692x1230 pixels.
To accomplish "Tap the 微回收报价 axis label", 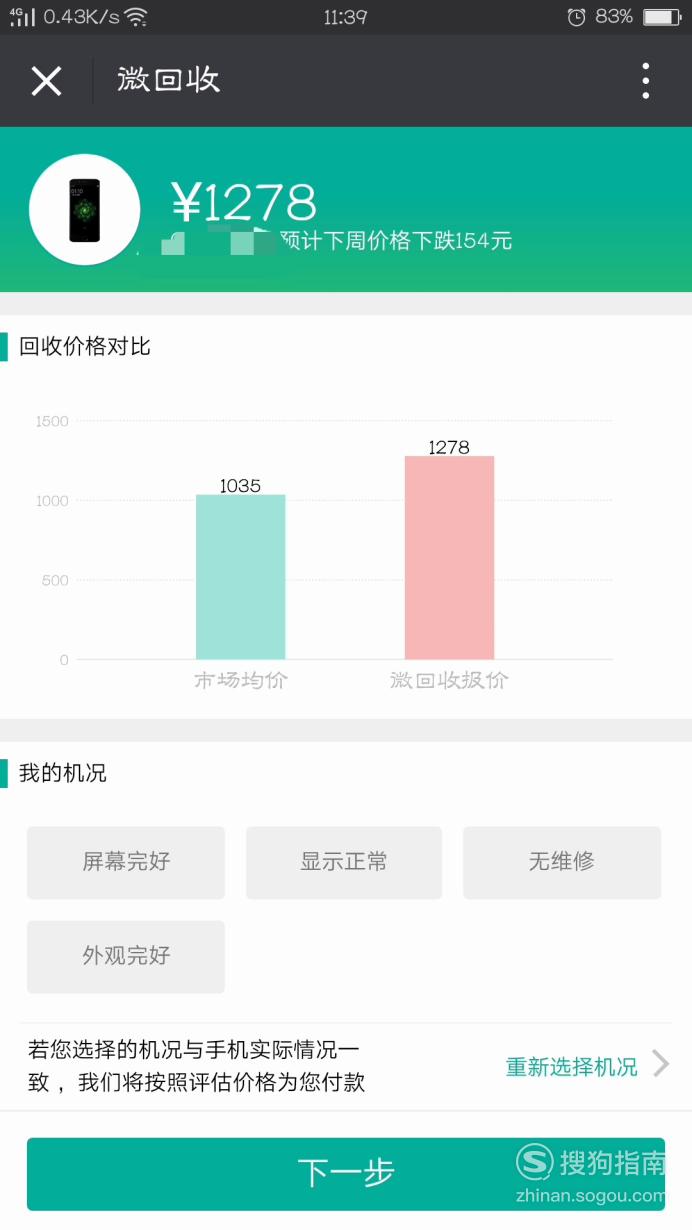I will pyautogui.click(x=449, y=681).
